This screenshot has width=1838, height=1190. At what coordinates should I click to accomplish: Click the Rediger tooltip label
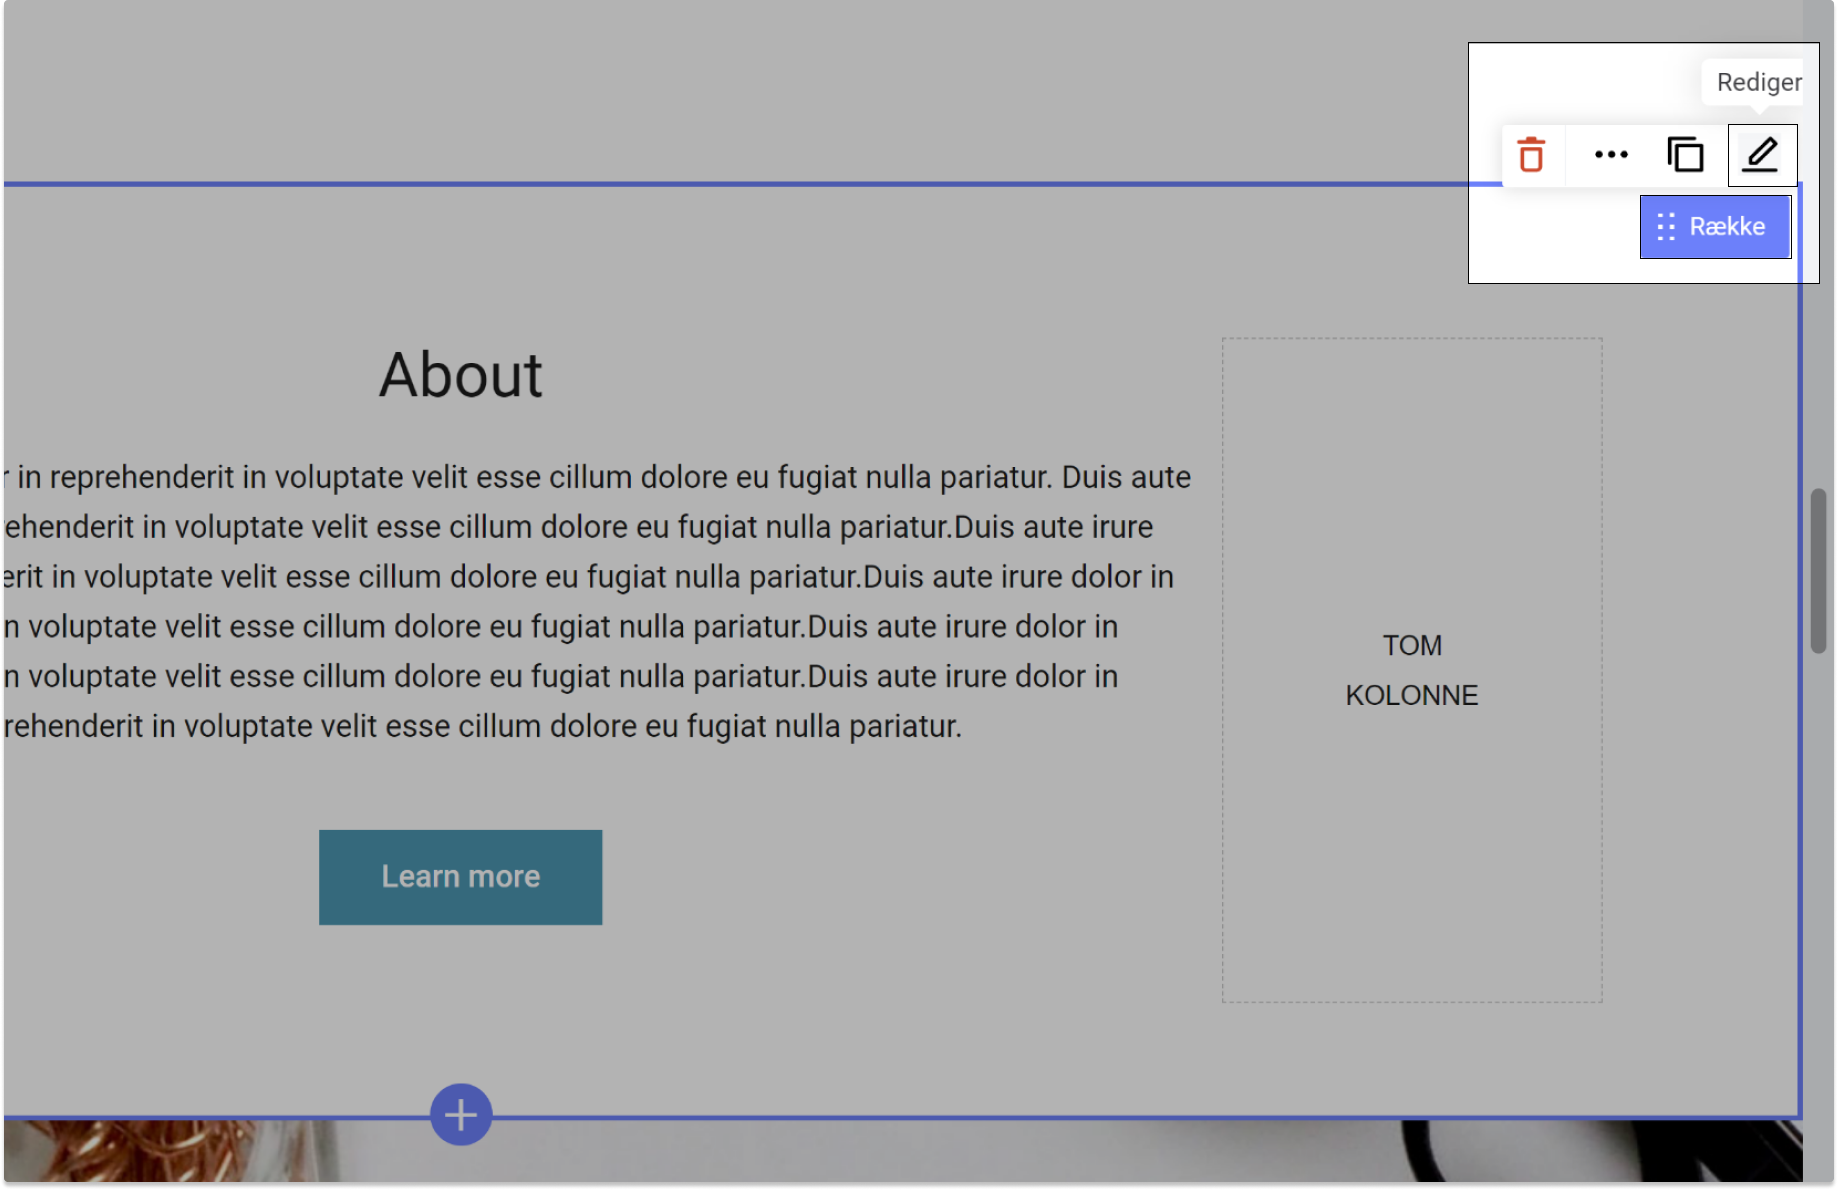pyautogui.click(x=1758, y=82)
